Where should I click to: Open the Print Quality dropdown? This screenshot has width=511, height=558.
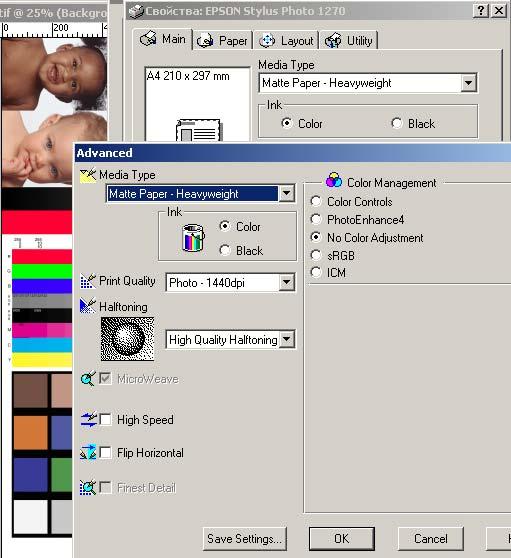pos(286,283)
